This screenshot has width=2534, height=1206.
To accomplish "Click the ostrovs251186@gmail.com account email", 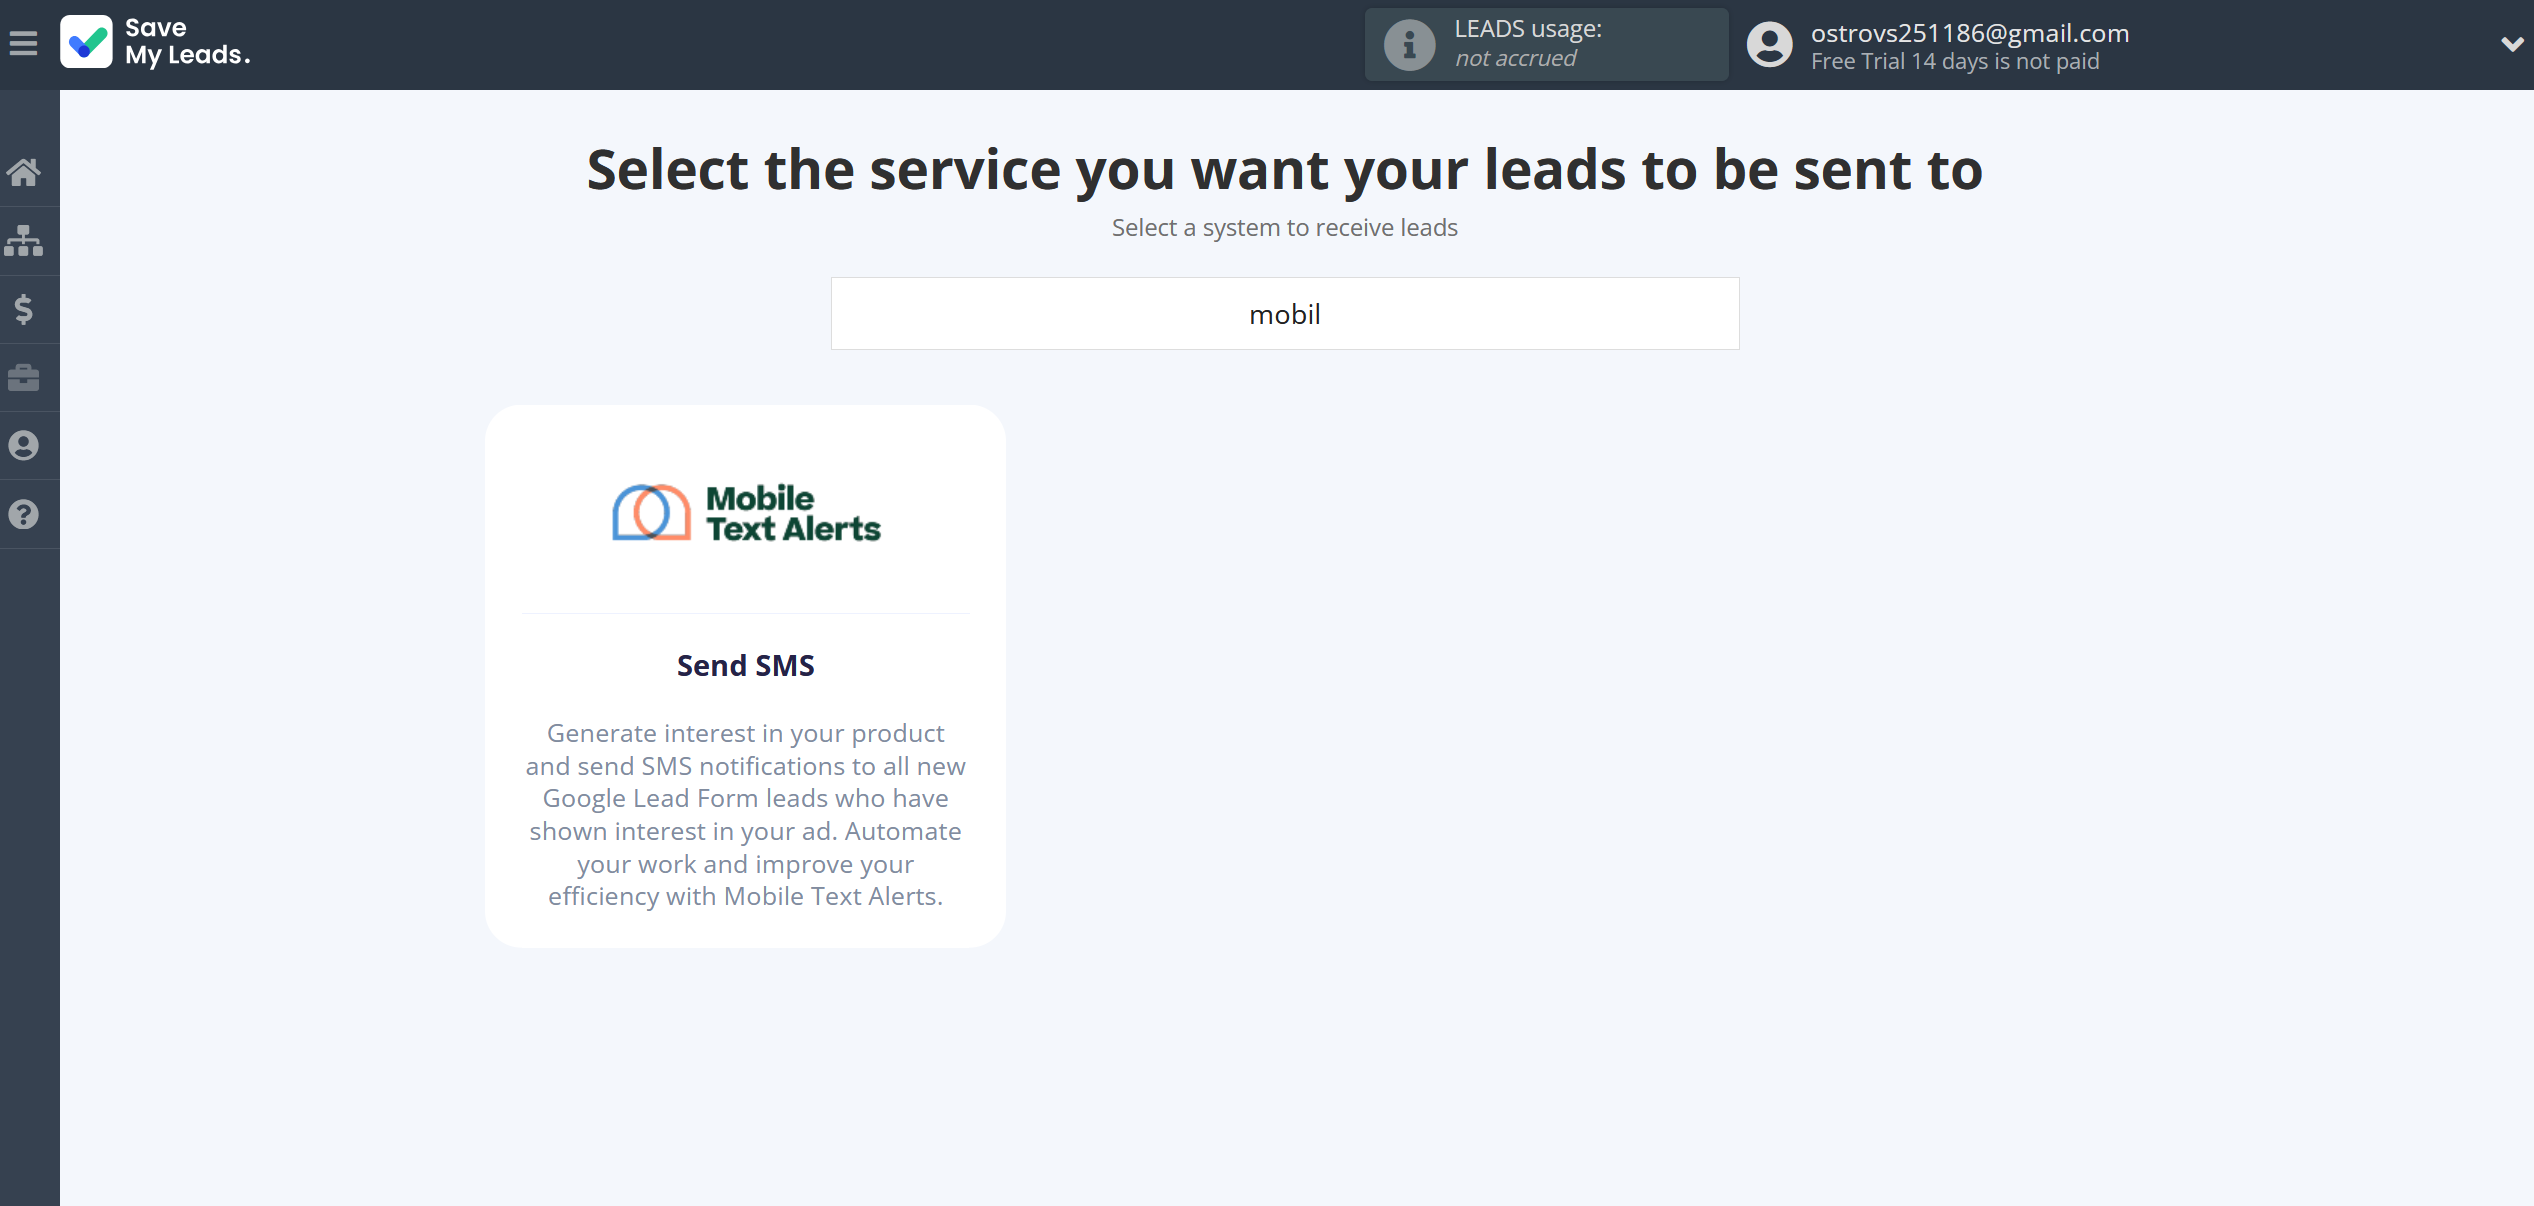I will pyautogui.click(x=1970, y=33).
